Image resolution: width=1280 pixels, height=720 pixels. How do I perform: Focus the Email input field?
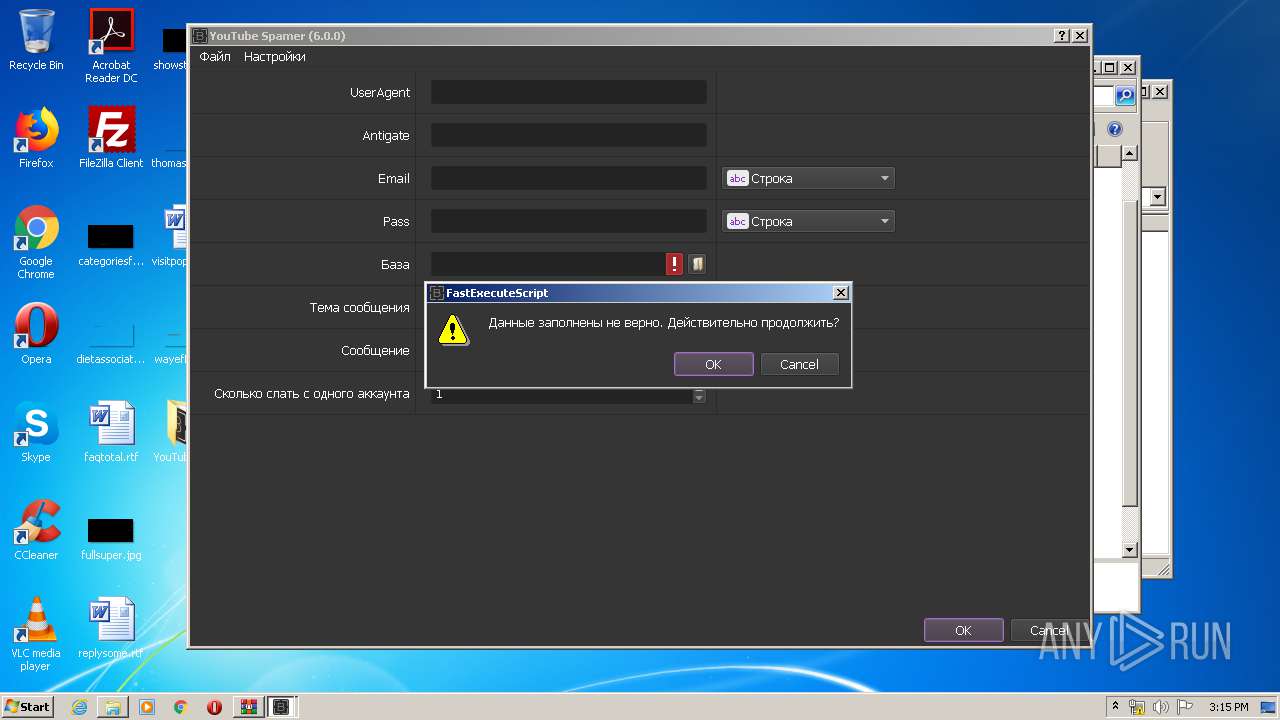point(568,178)
